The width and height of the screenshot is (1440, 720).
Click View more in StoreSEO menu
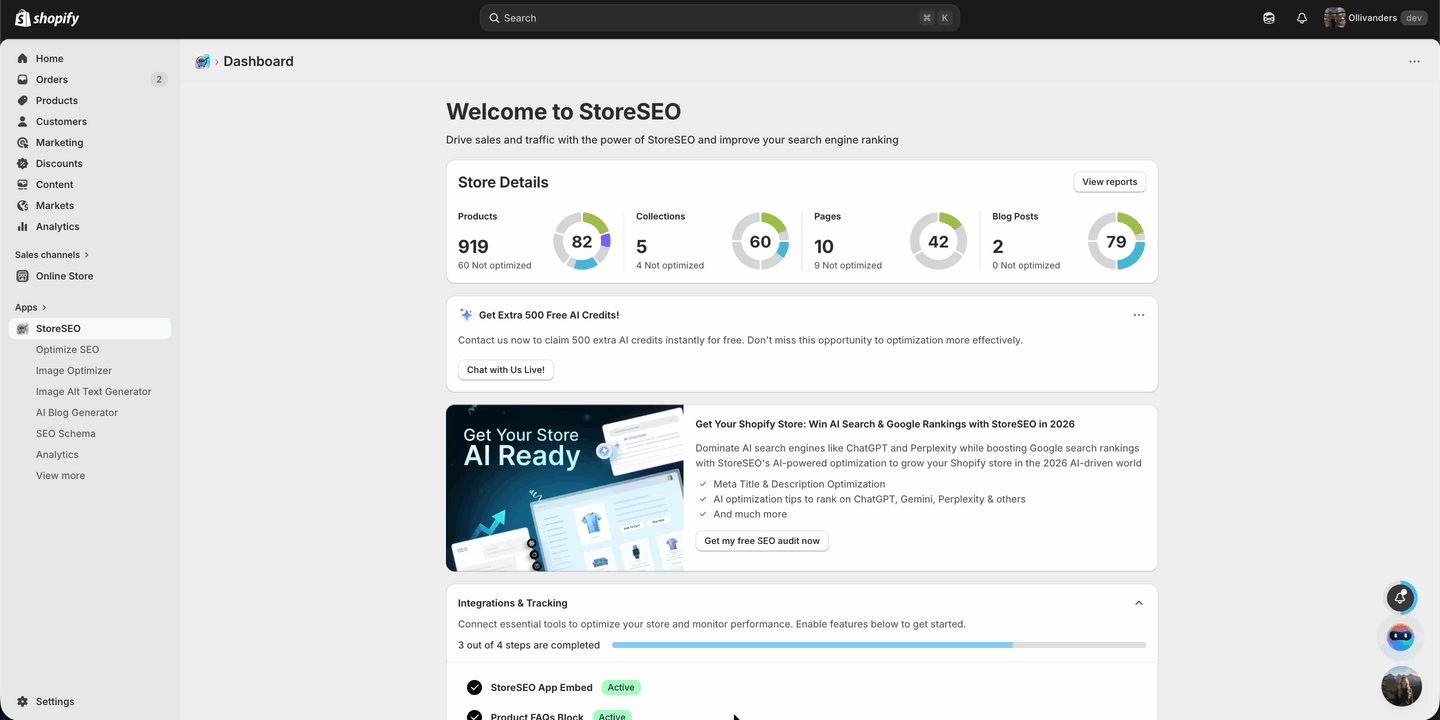click(60, 475)
